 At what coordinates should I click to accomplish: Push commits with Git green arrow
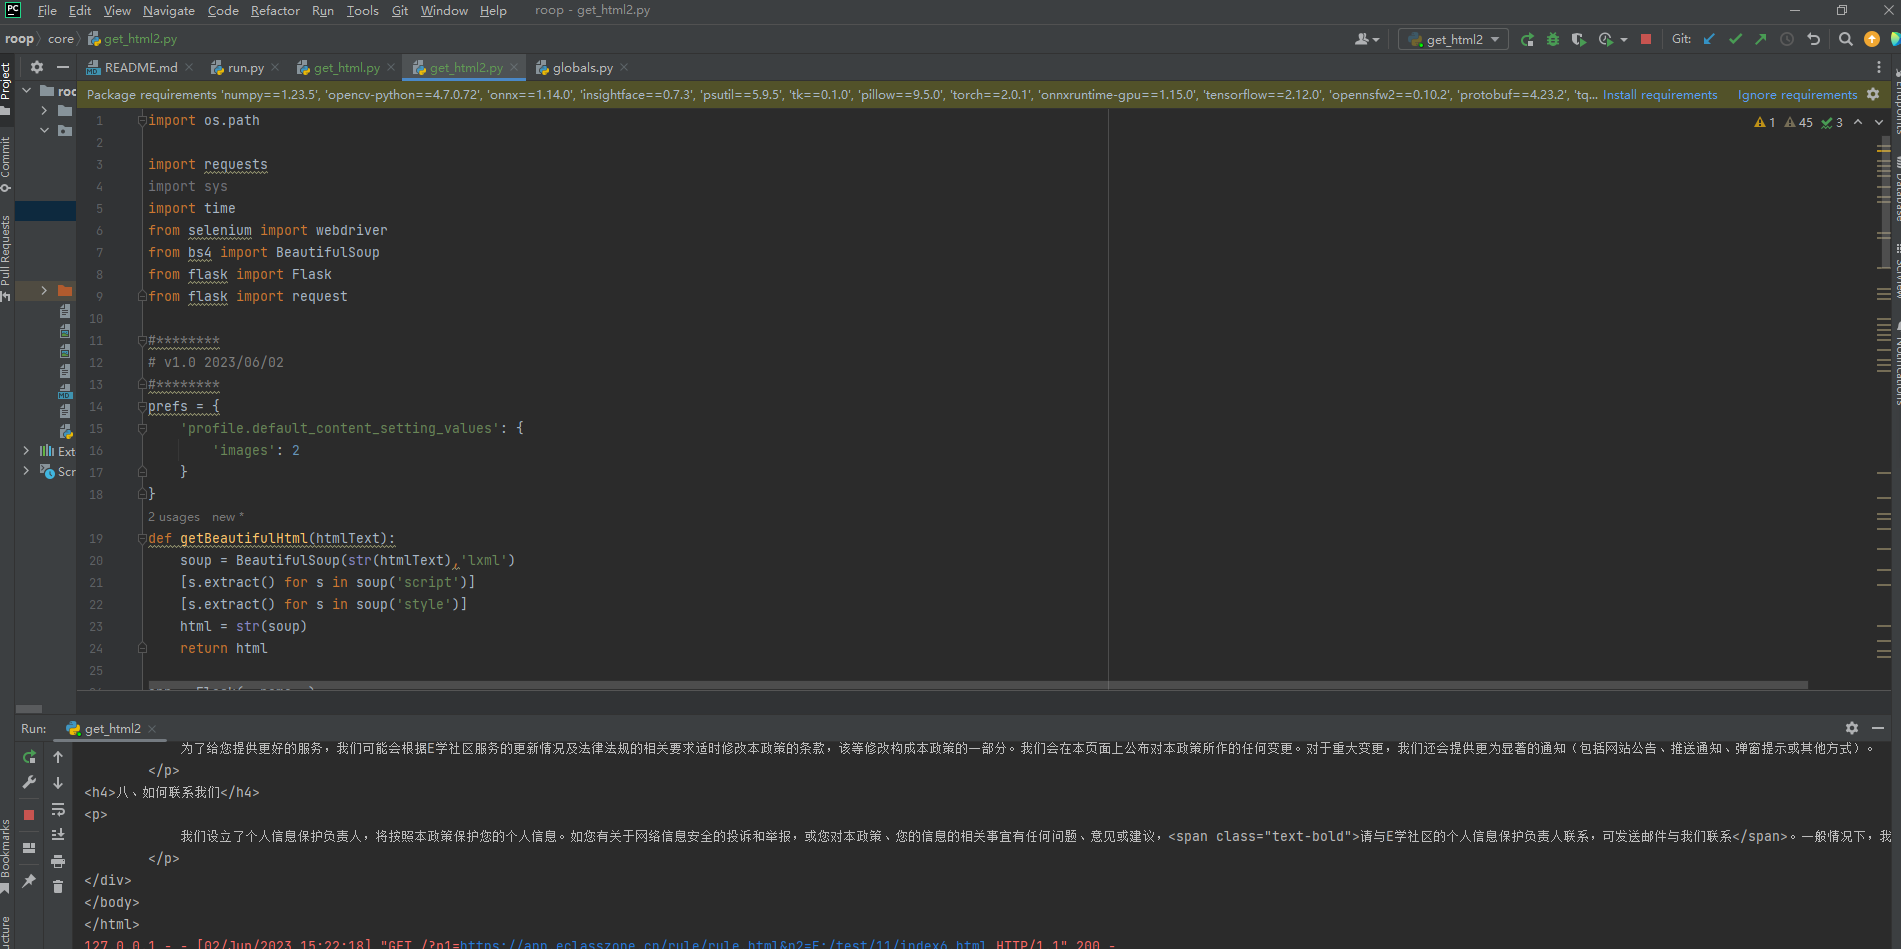click(1760, 39)
